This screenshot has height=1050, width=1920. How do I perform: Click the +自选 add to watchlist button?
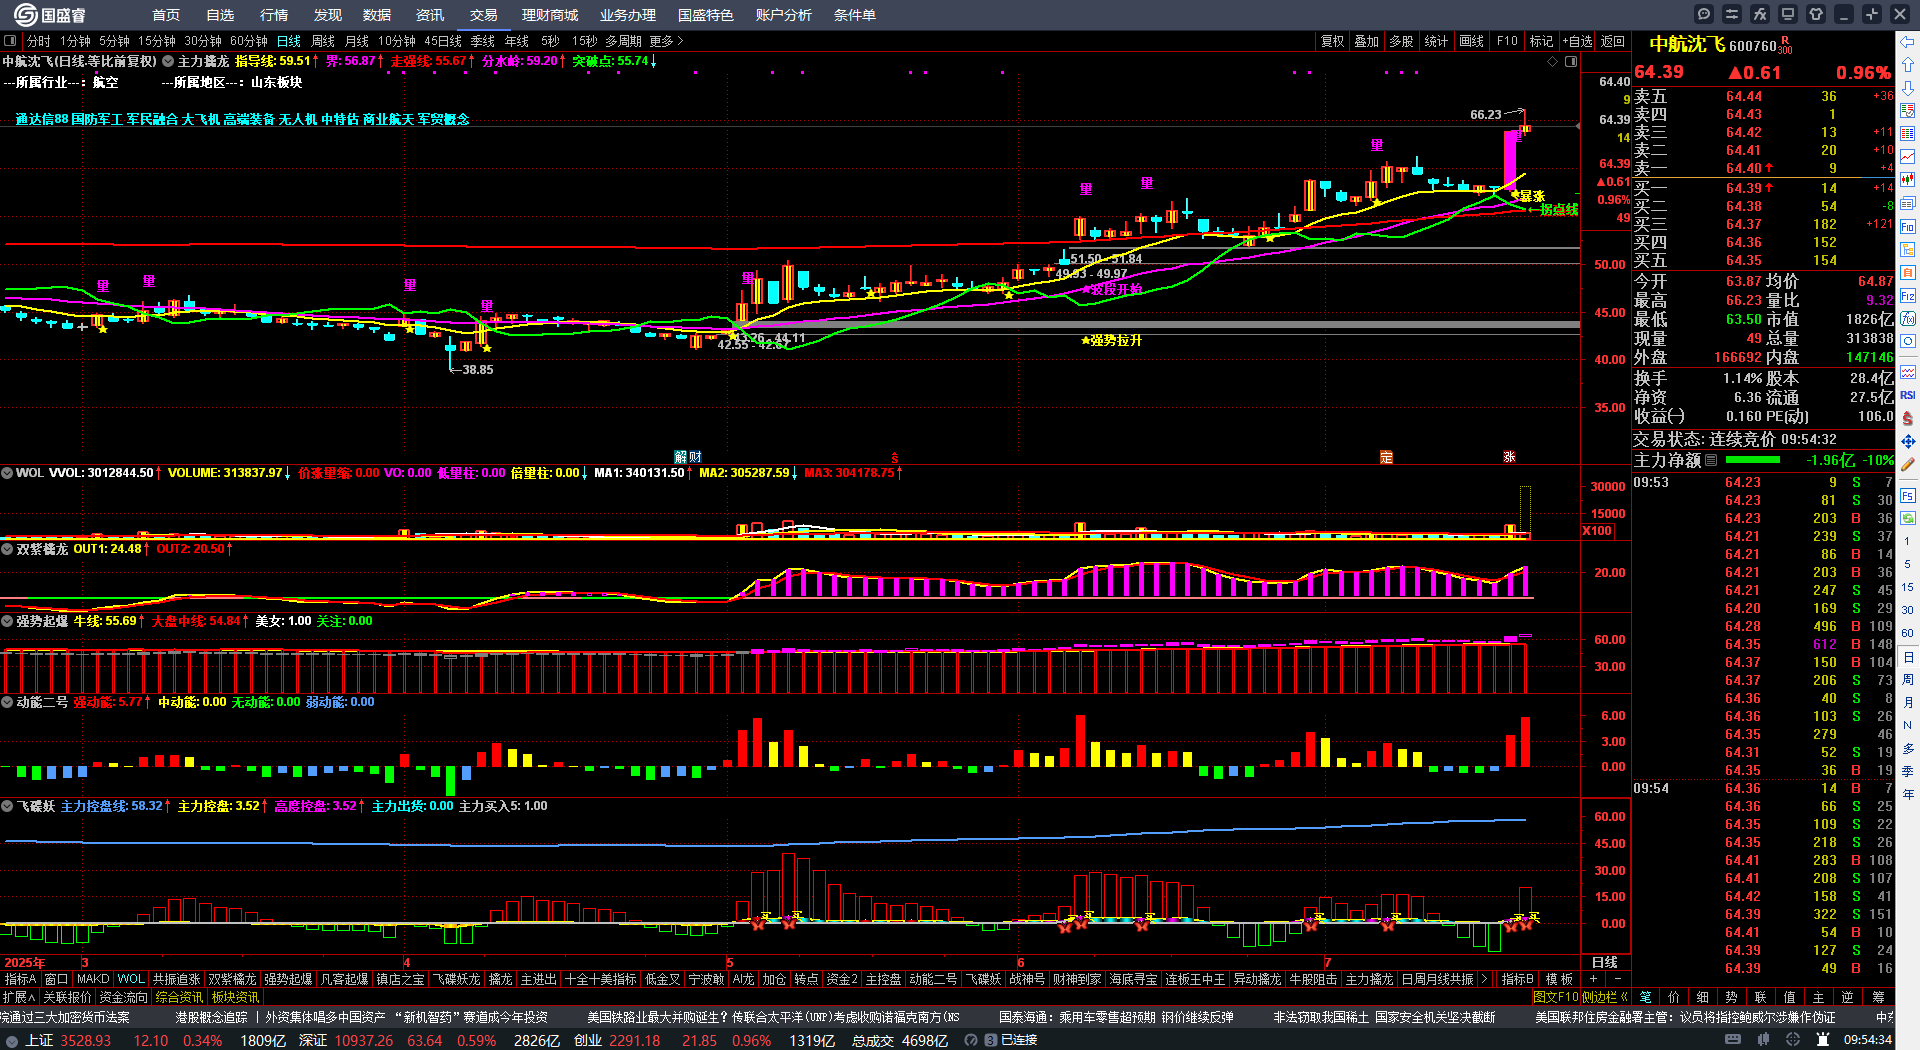click(1577, 41)
